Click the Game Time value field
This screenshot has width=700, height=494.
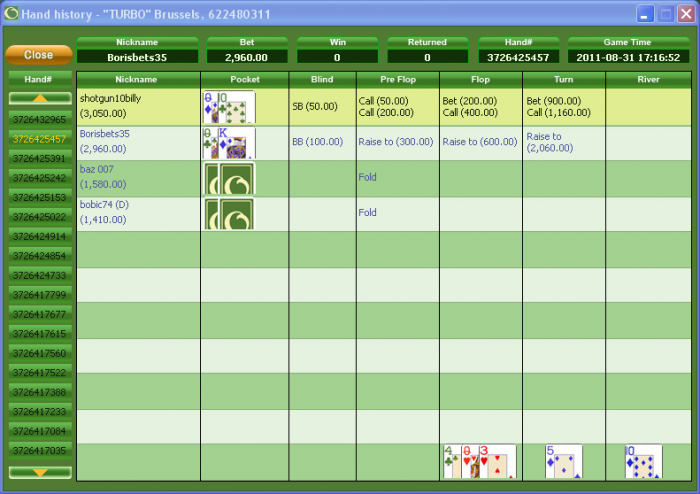pyautogui.click(x=628, y=58)
